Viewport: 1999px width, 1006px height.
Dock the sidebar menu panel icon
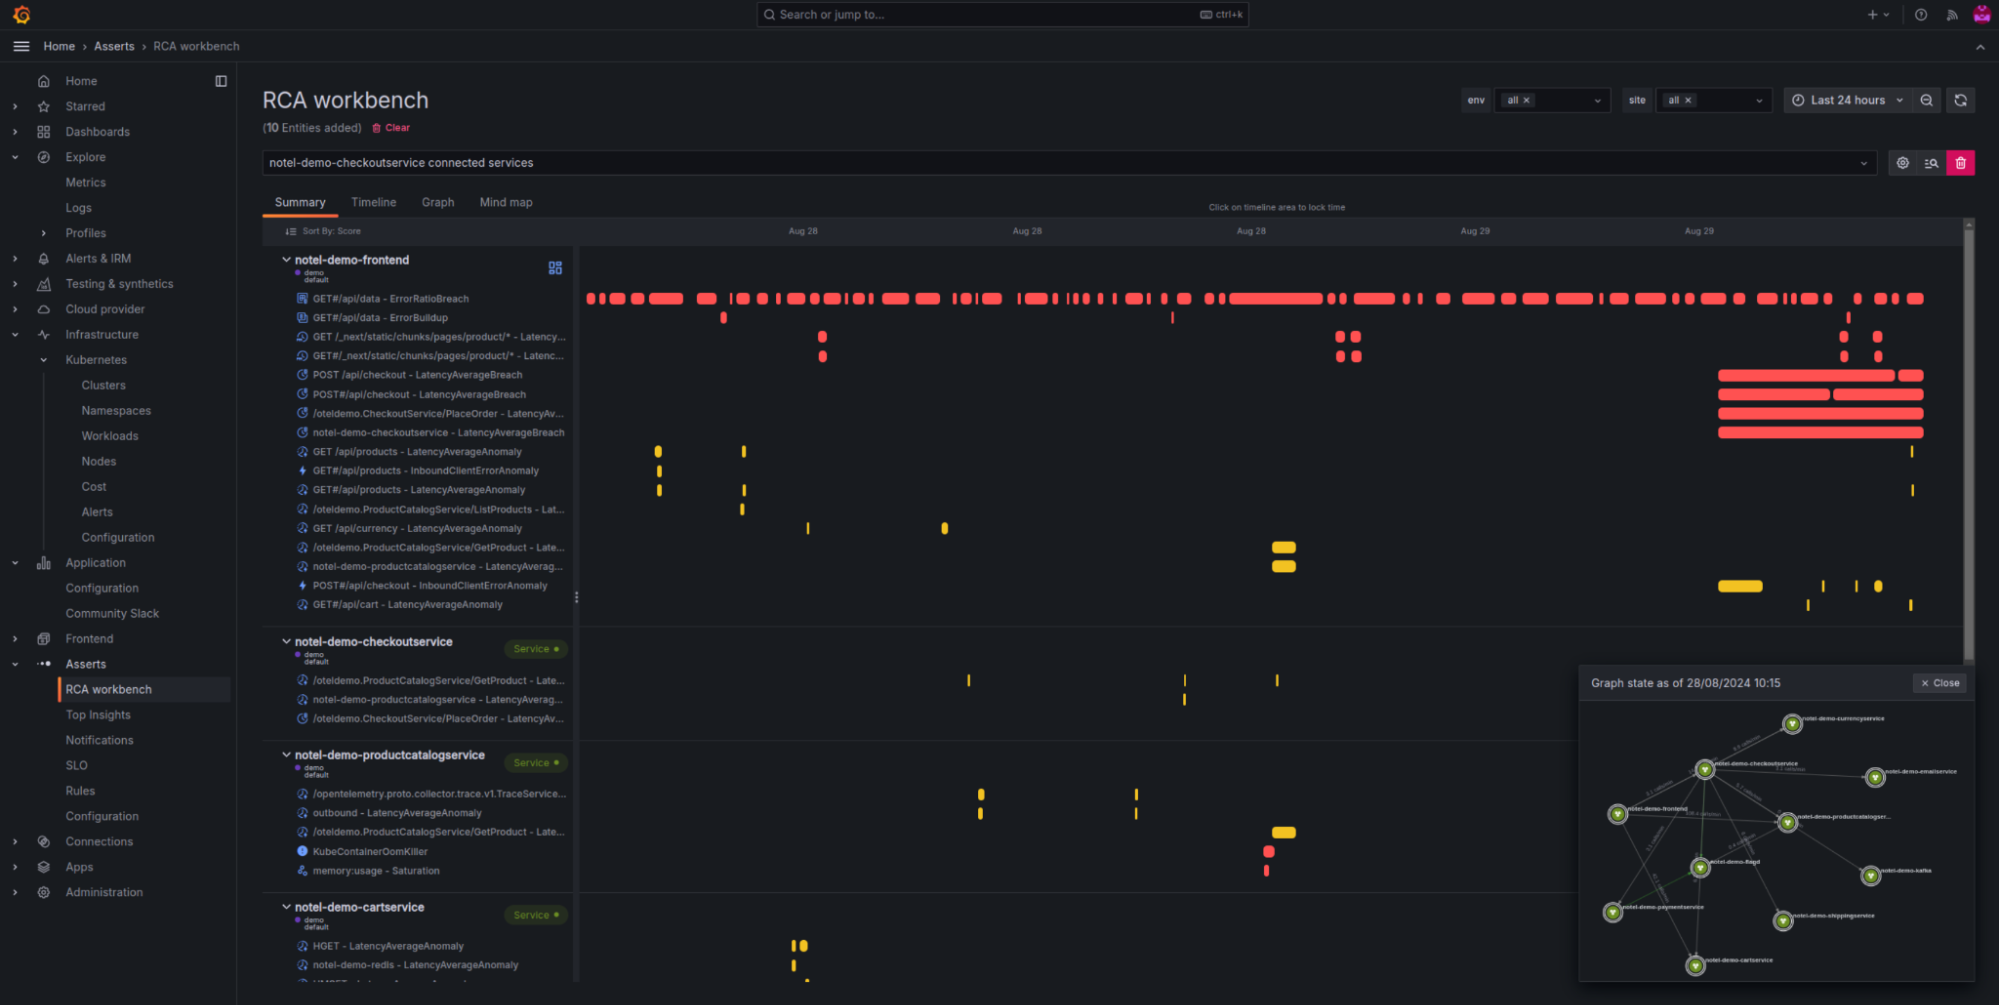click(221, 81)
